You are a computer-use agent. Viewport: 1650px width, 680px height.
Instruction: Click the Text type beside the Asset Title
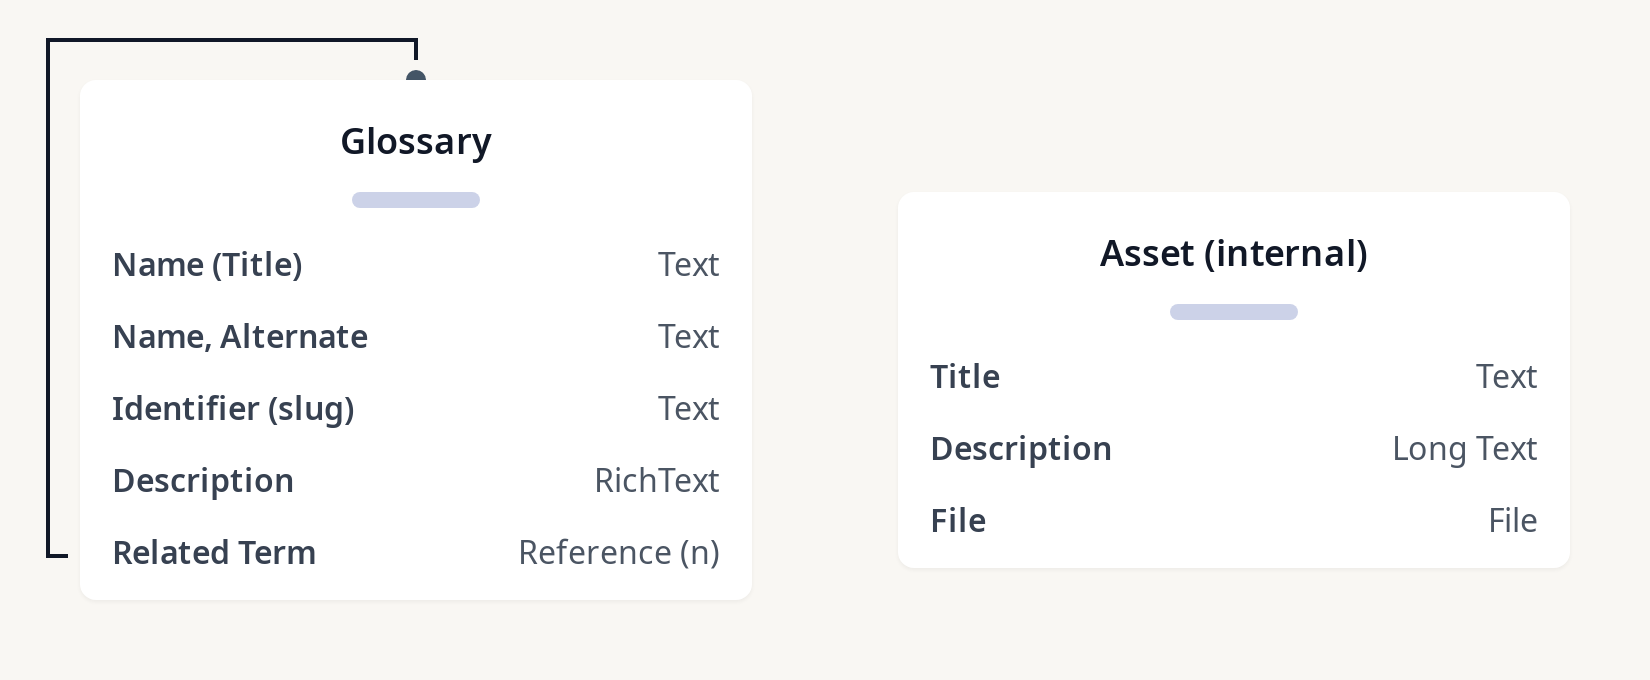pos(1506,377)
